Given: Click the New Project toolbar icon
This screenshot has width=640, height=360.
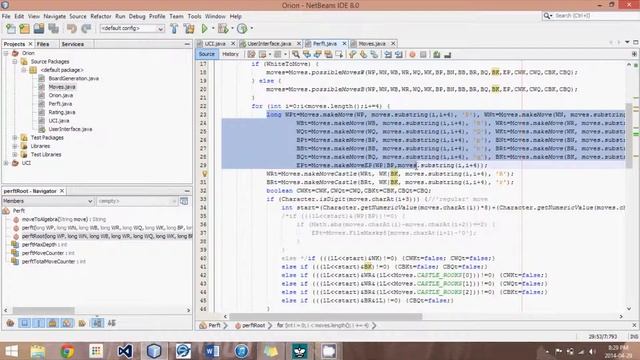Looking at the screenshot, I should click(x=24, y=29).
